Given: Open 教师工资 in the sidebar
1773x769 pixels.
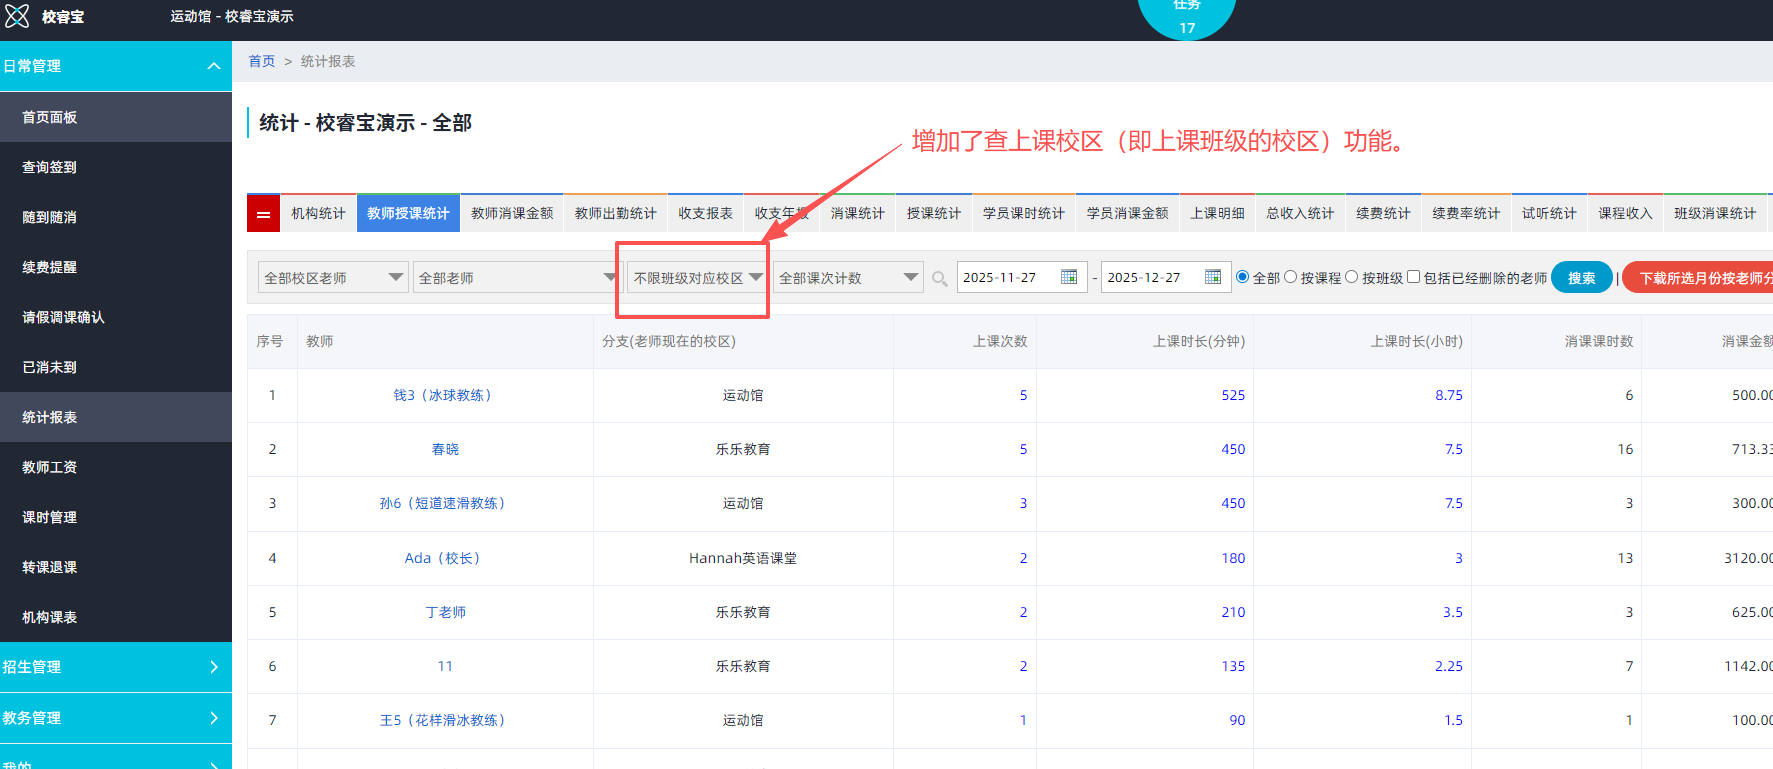Looking at the screenshot, I should pos(50,467).
